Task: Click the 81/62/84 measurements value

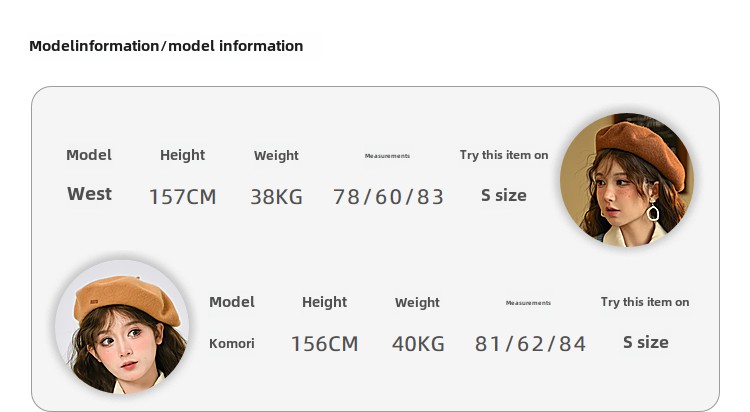Action: (530, 344)
